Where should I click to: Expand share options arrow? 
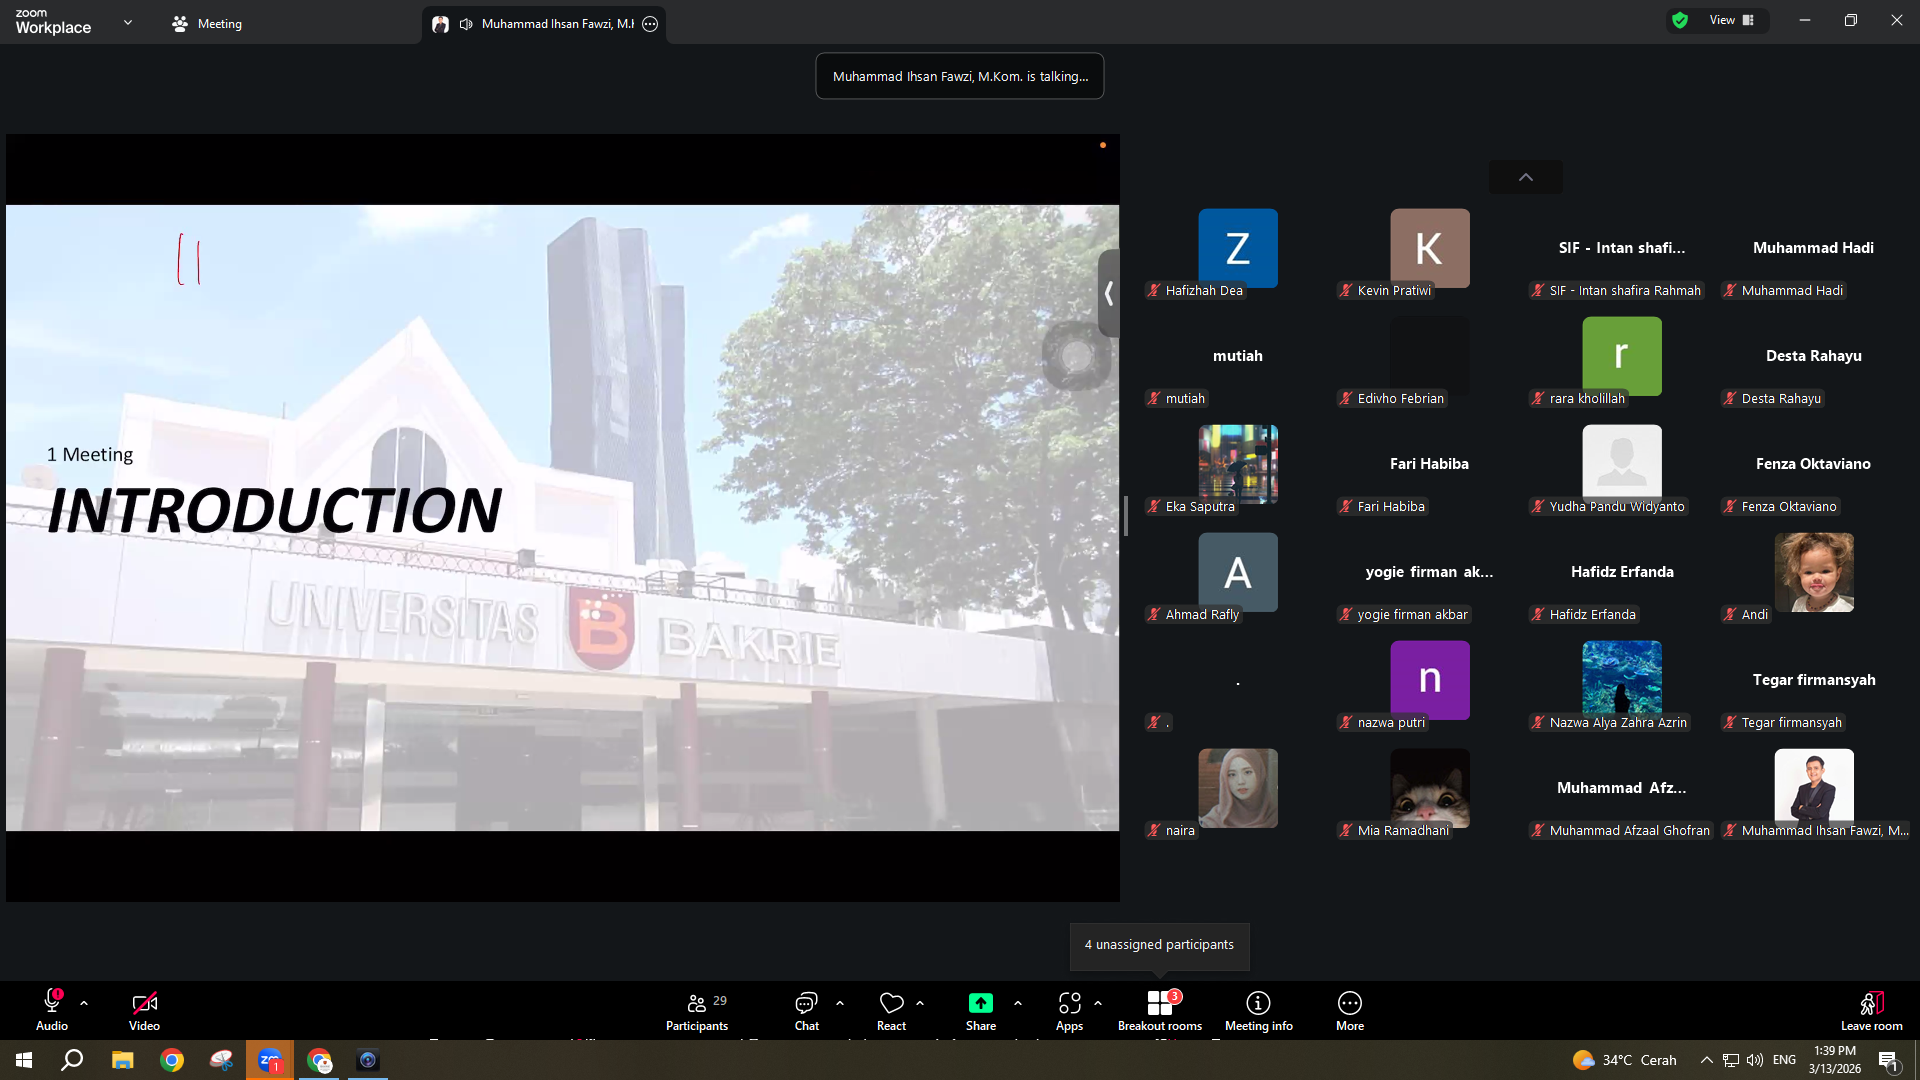(1018, 1003)
